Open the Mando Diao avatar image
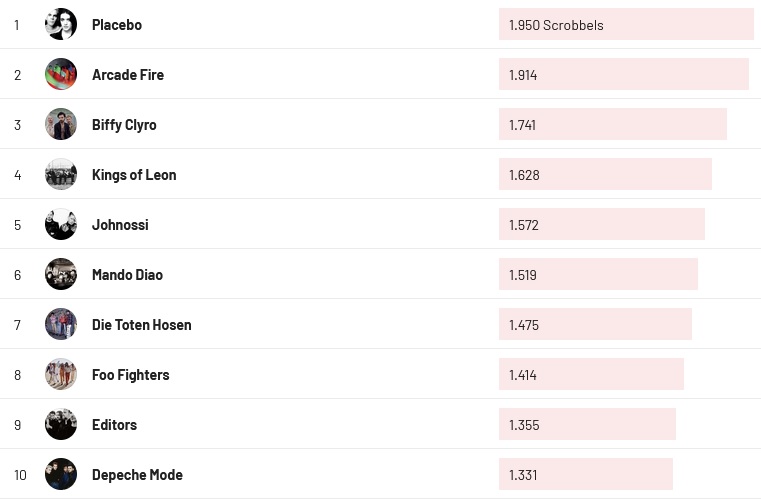 61,274
